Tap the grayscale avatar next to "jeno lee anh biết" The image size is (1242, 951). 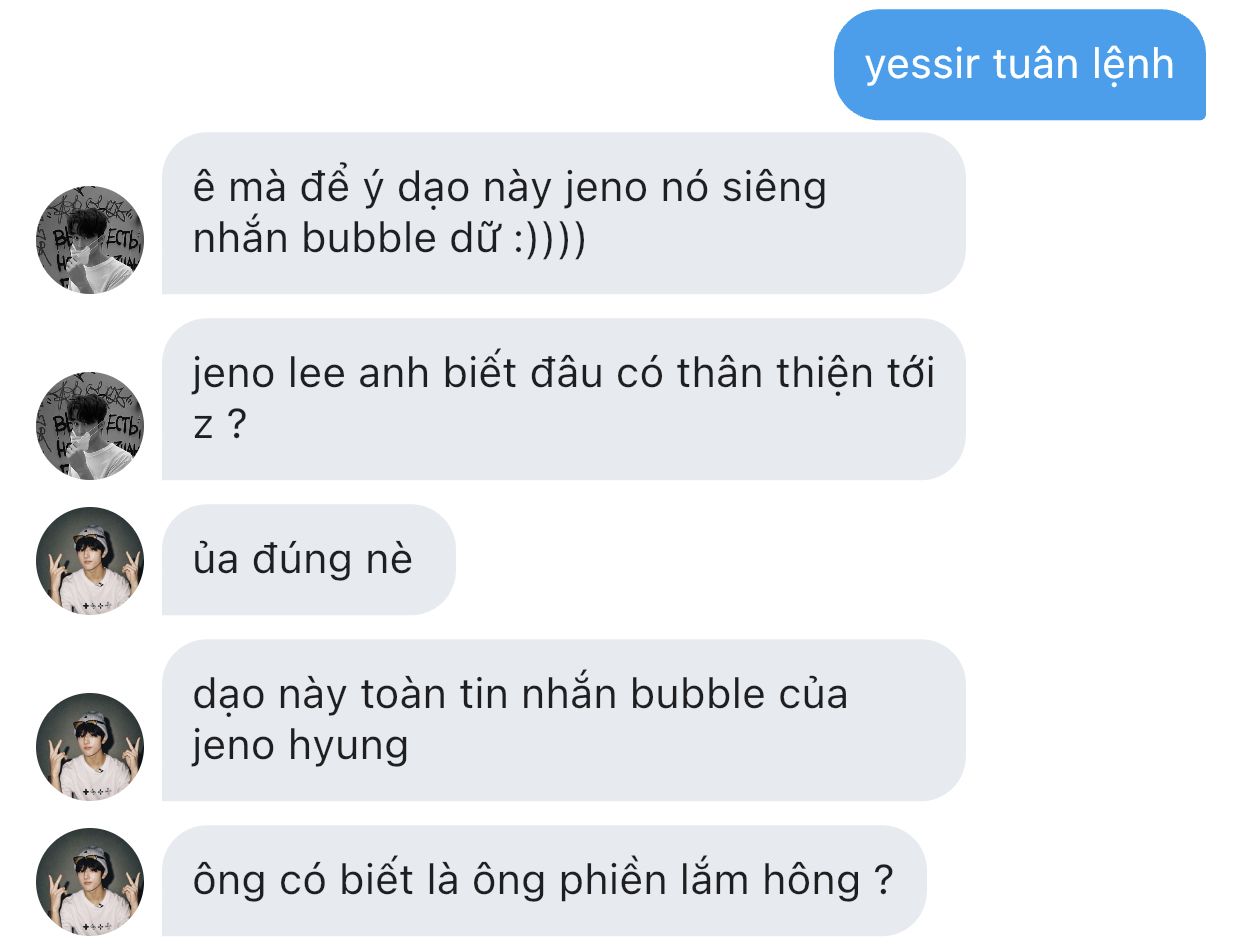tap(89, 425)
